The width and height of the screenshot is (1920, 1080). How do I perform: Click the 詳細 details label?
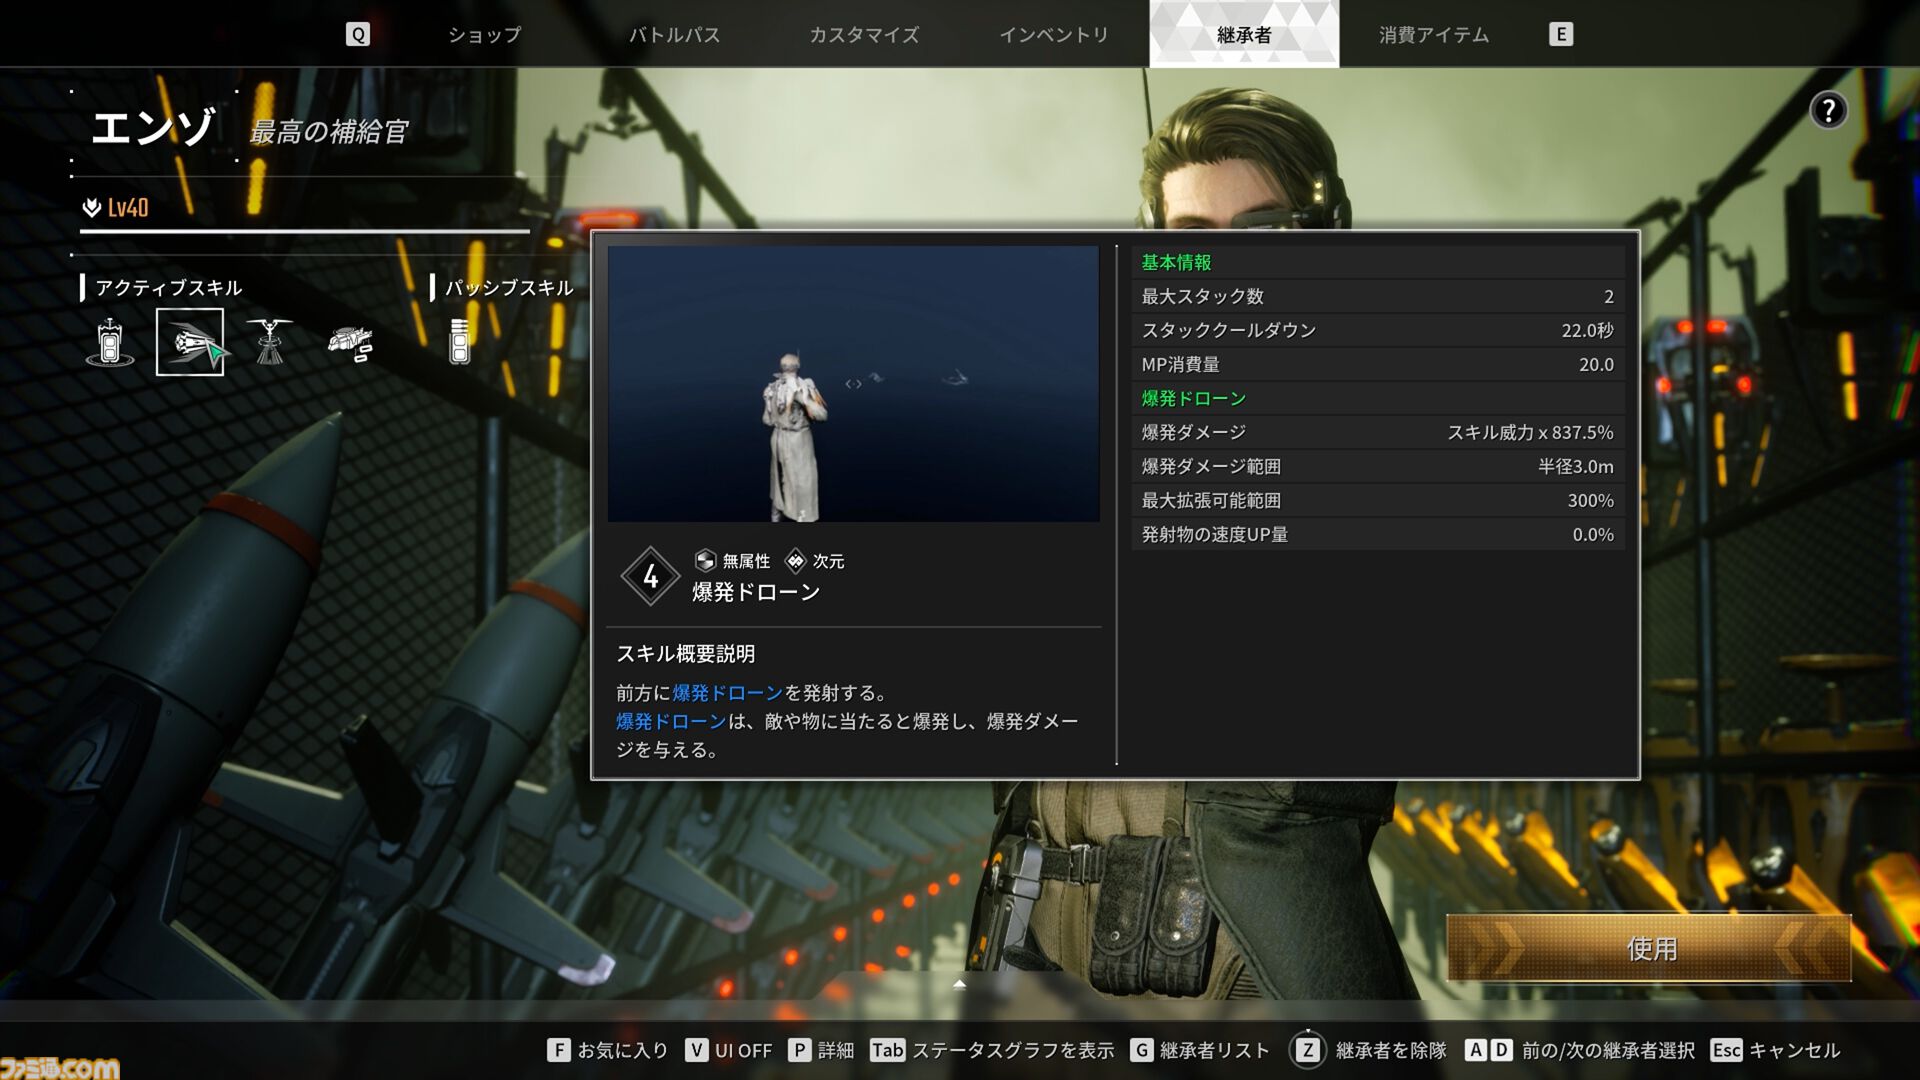[x=836, y=1050]
